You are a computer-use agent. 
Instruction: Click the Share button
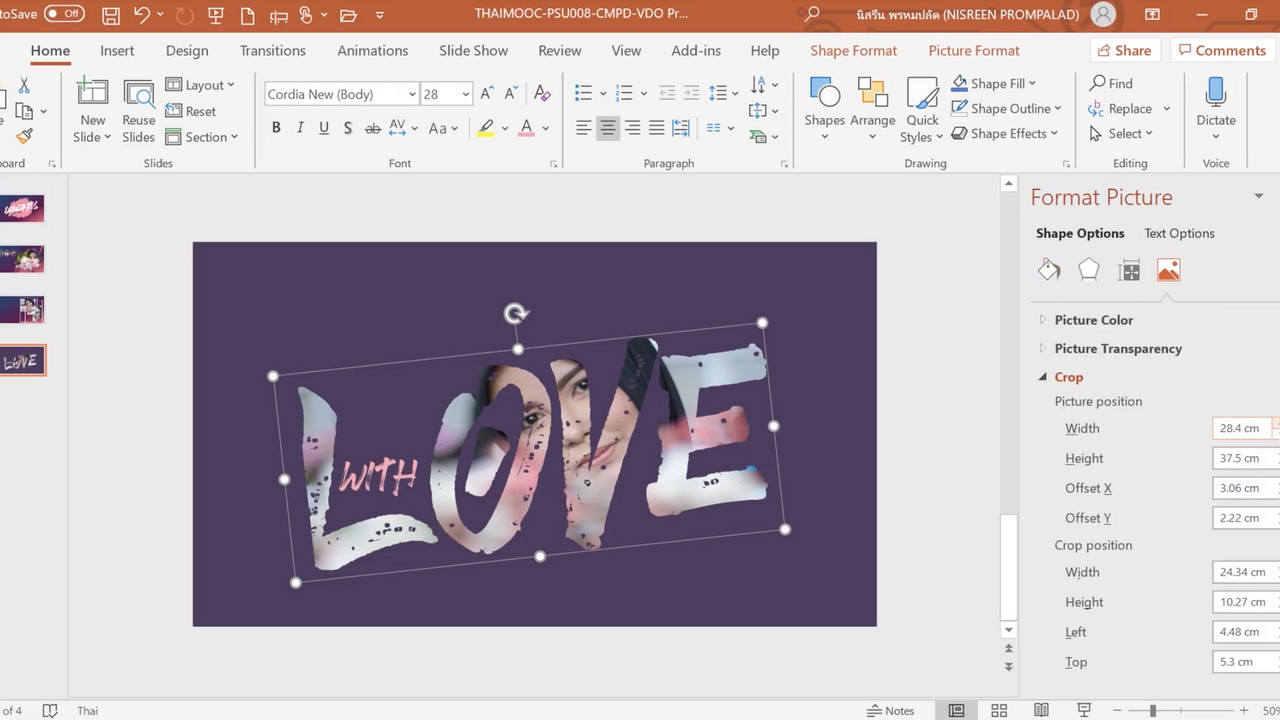point(1124,50)
